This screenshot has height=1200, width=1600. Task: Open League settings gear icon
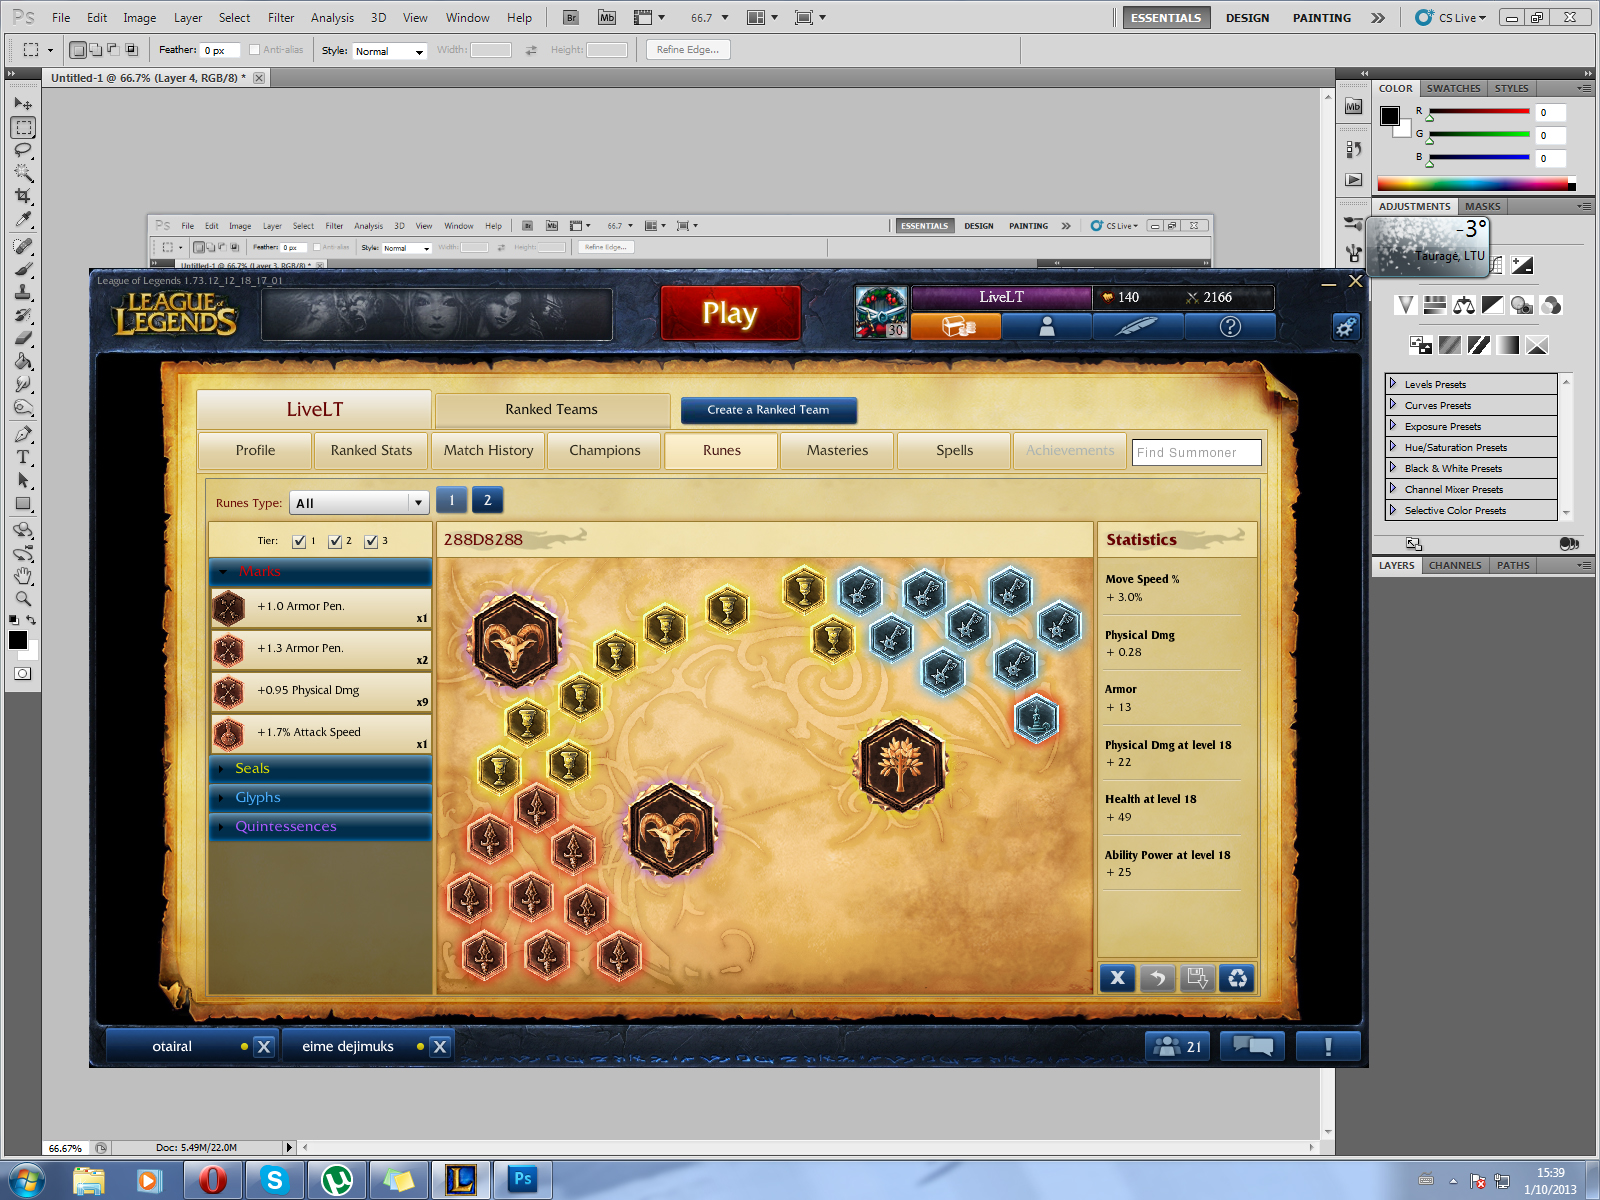[x=1346, y=326]
